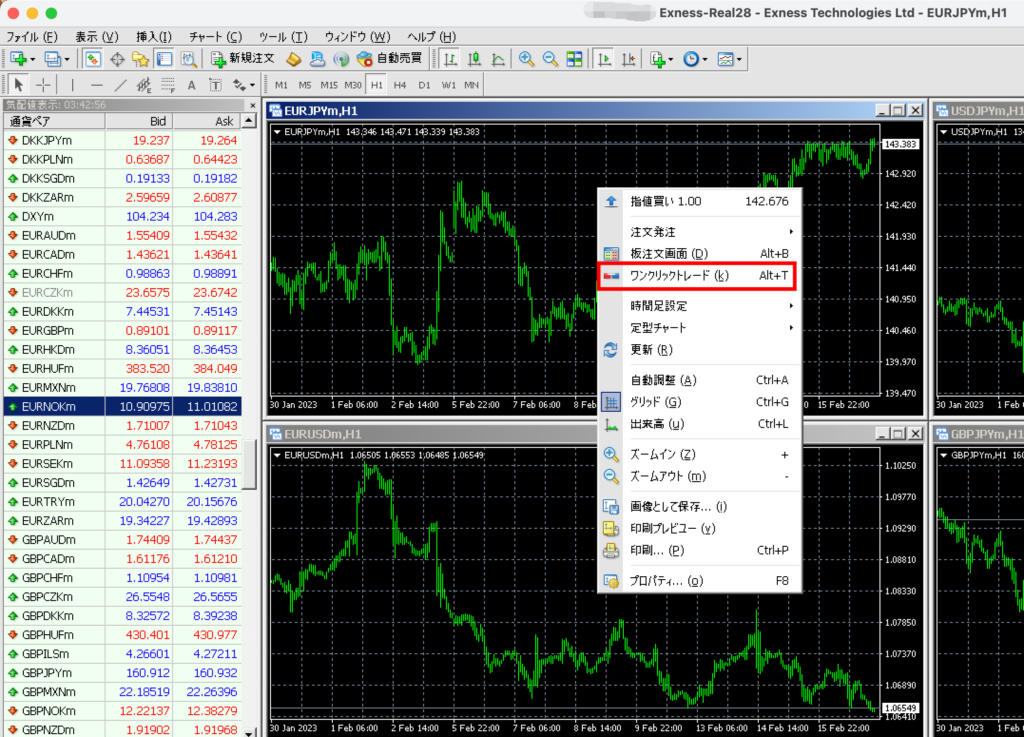Select the equidistant channel tool
The width and height of the screenshot is (1024, 737).
pyautogui.click(x=144, y=84)
